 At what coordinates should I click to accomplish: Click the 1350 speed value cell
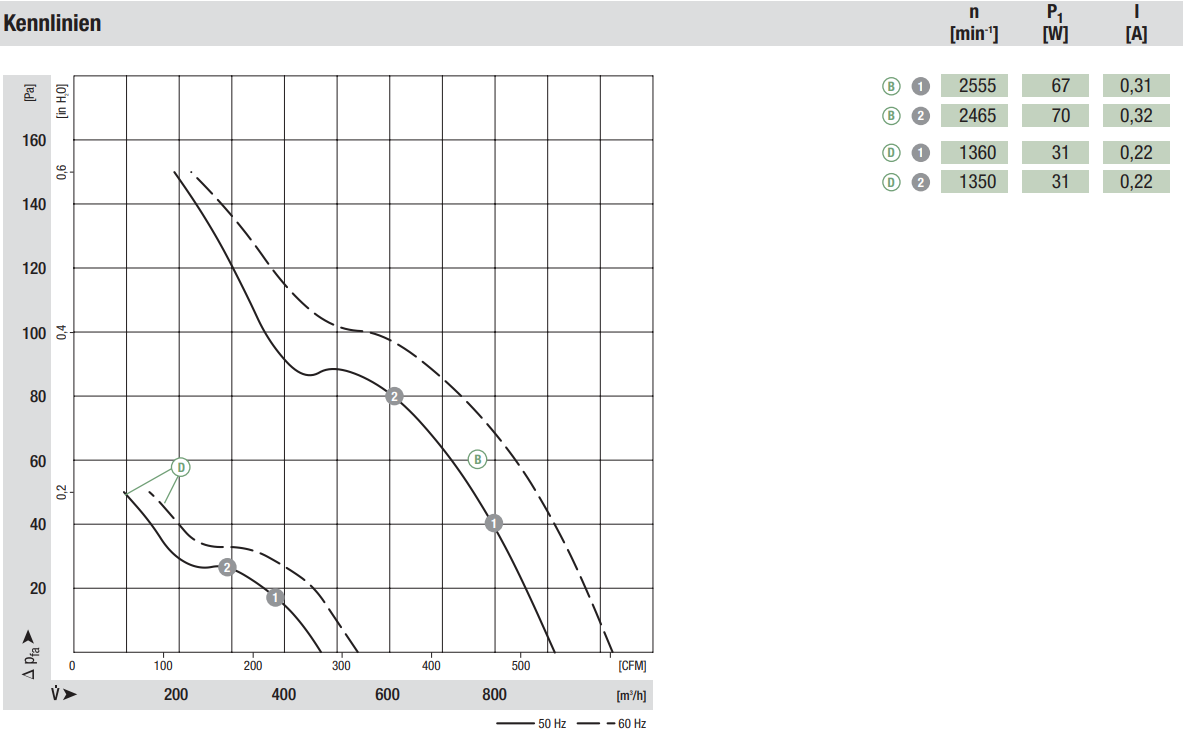click(x=974, y=181)
